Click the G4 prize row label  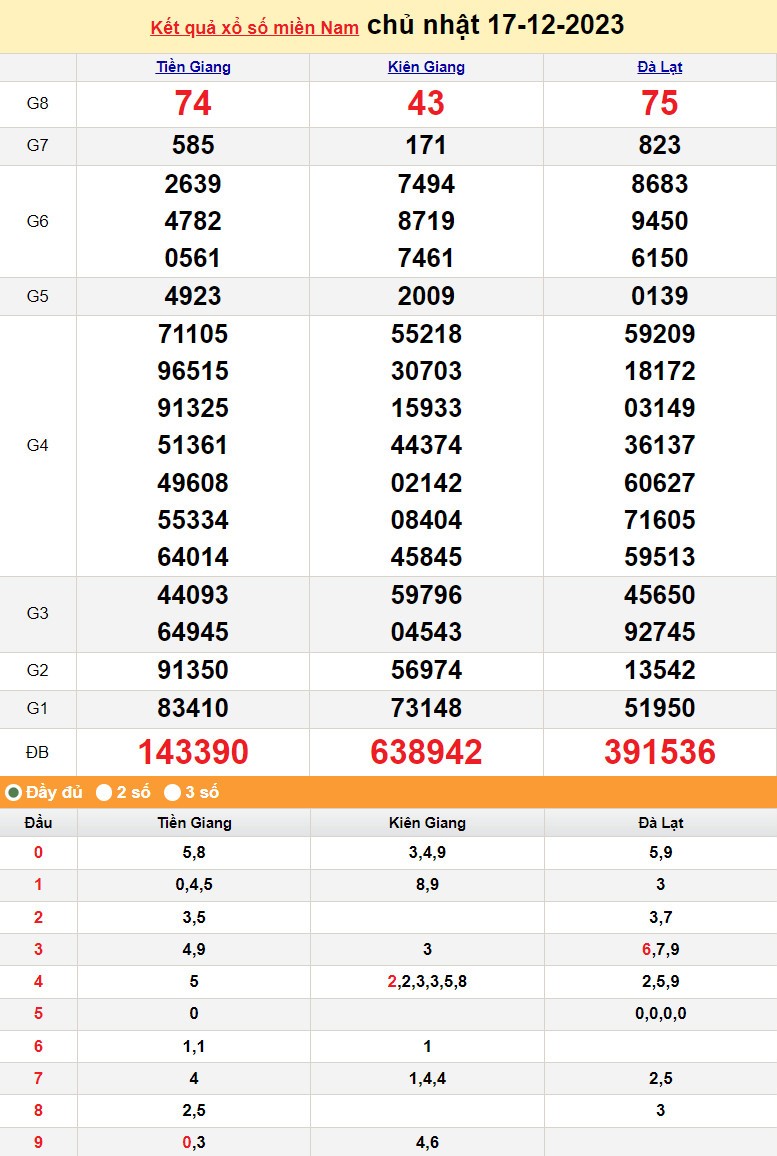point(38,445)
